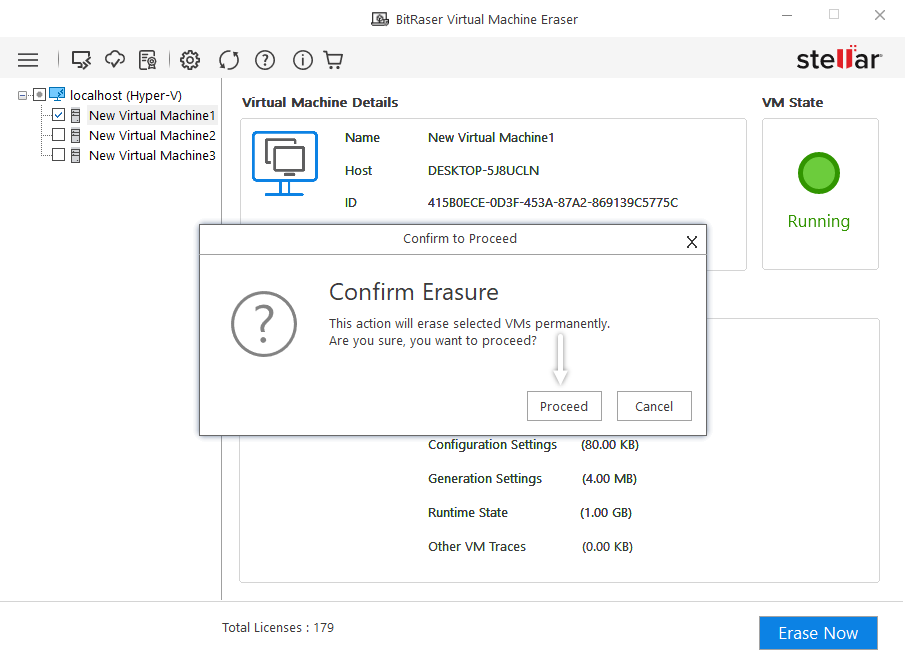
Task: Click the Other VM Traces label
Action: 477,547
